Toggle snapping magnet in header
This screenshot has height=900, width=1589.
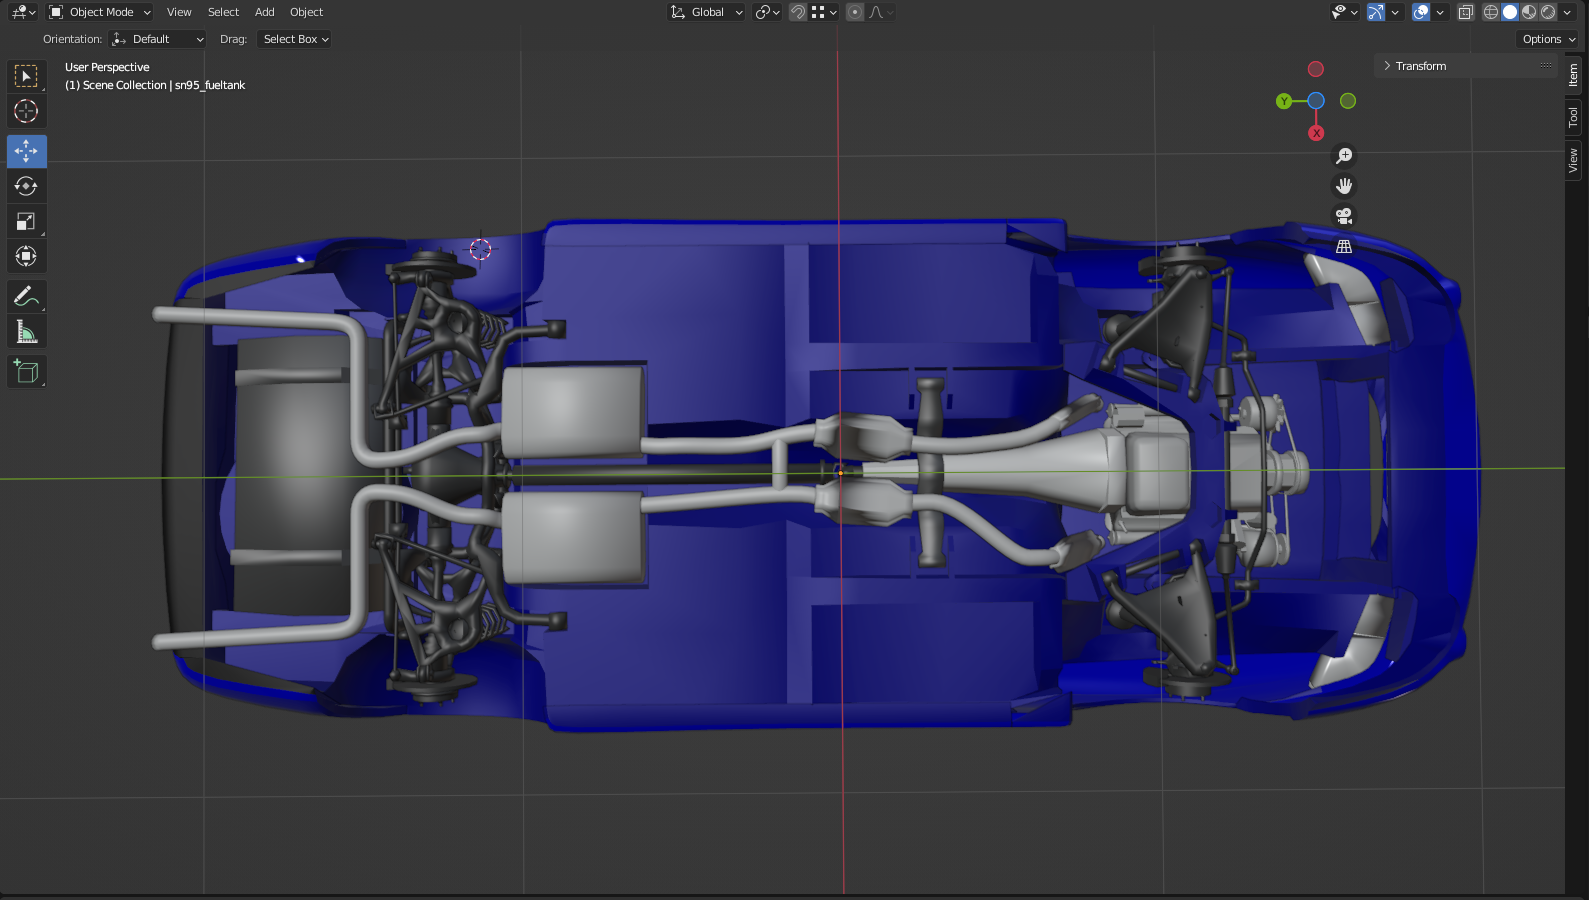(x=798, y=12)
